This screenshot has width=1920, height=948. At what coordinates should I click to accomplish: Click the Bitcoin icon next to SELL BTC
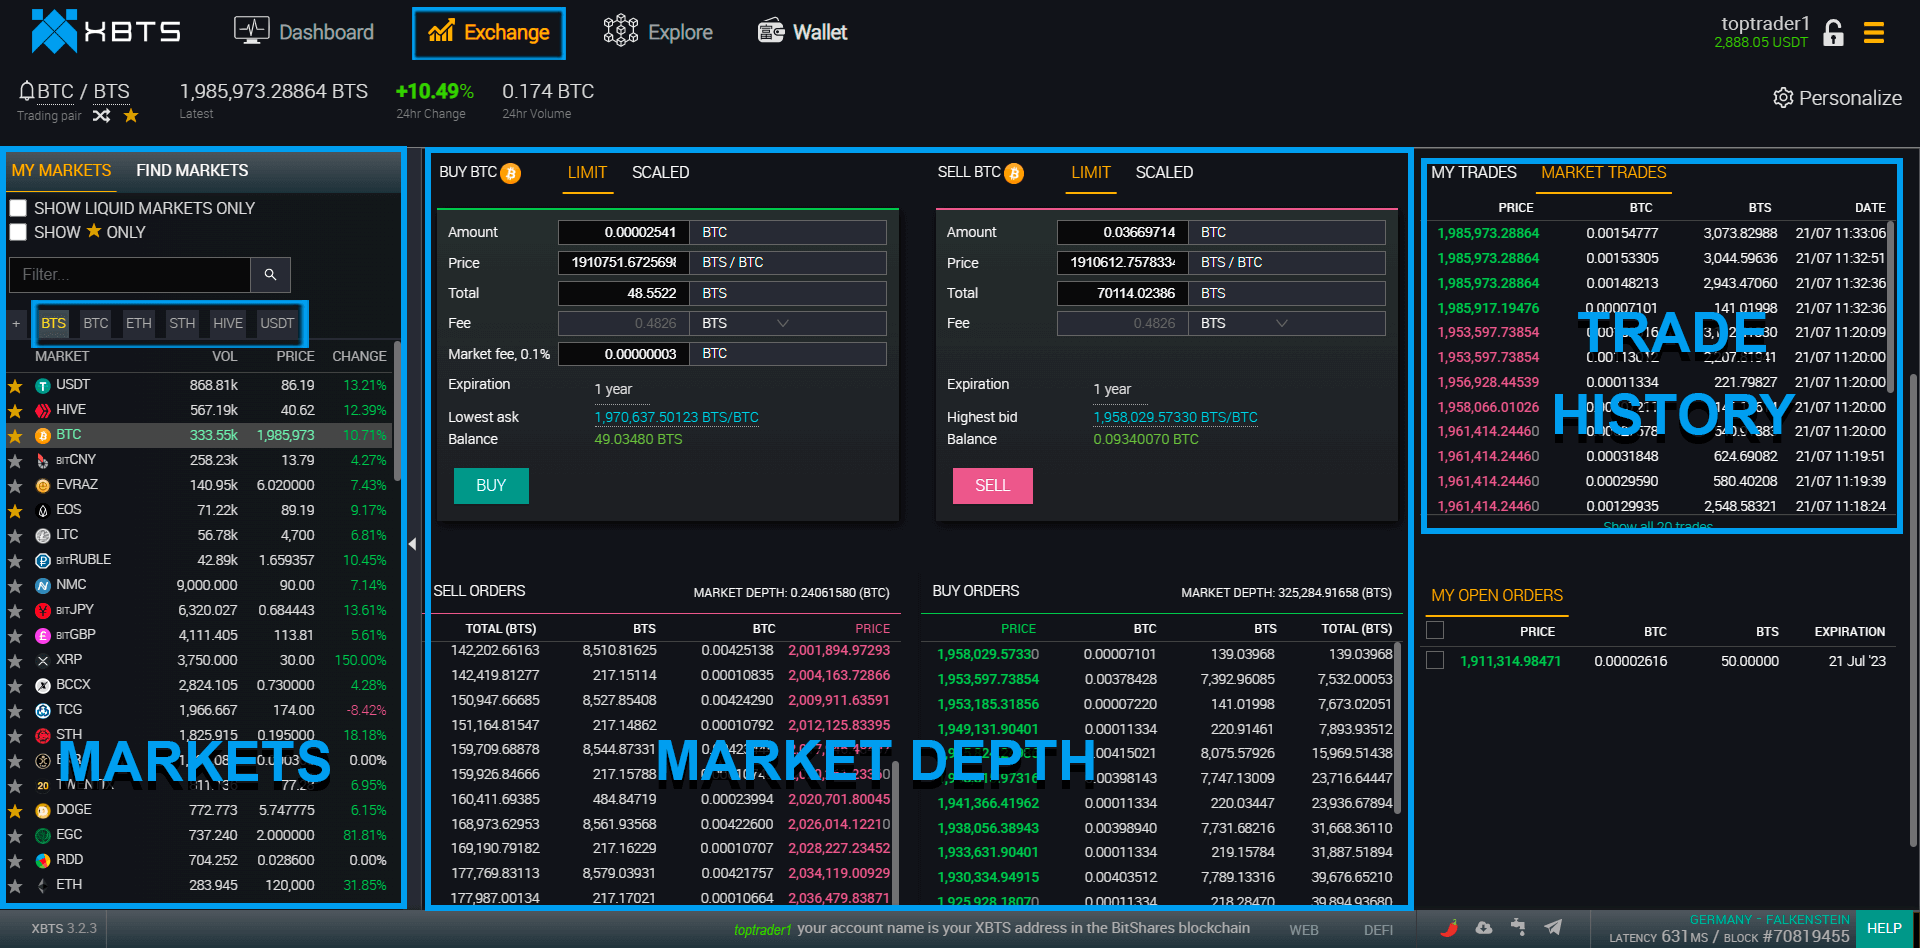1014,173
